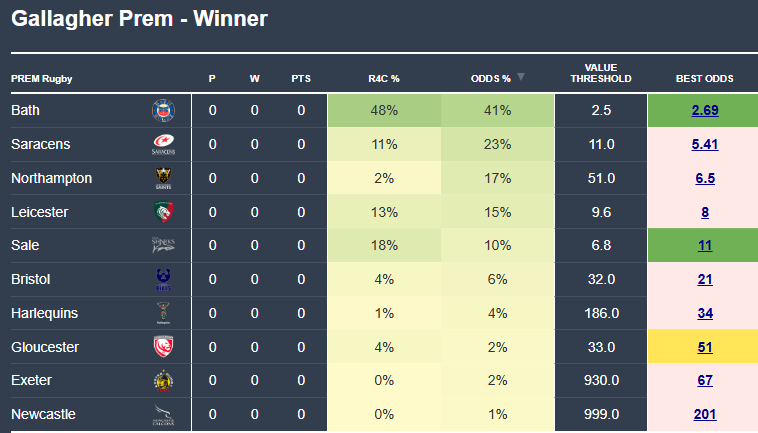Select the Sale Sharks logo
Screen dimensions: 758x433
tap(163, 245)
